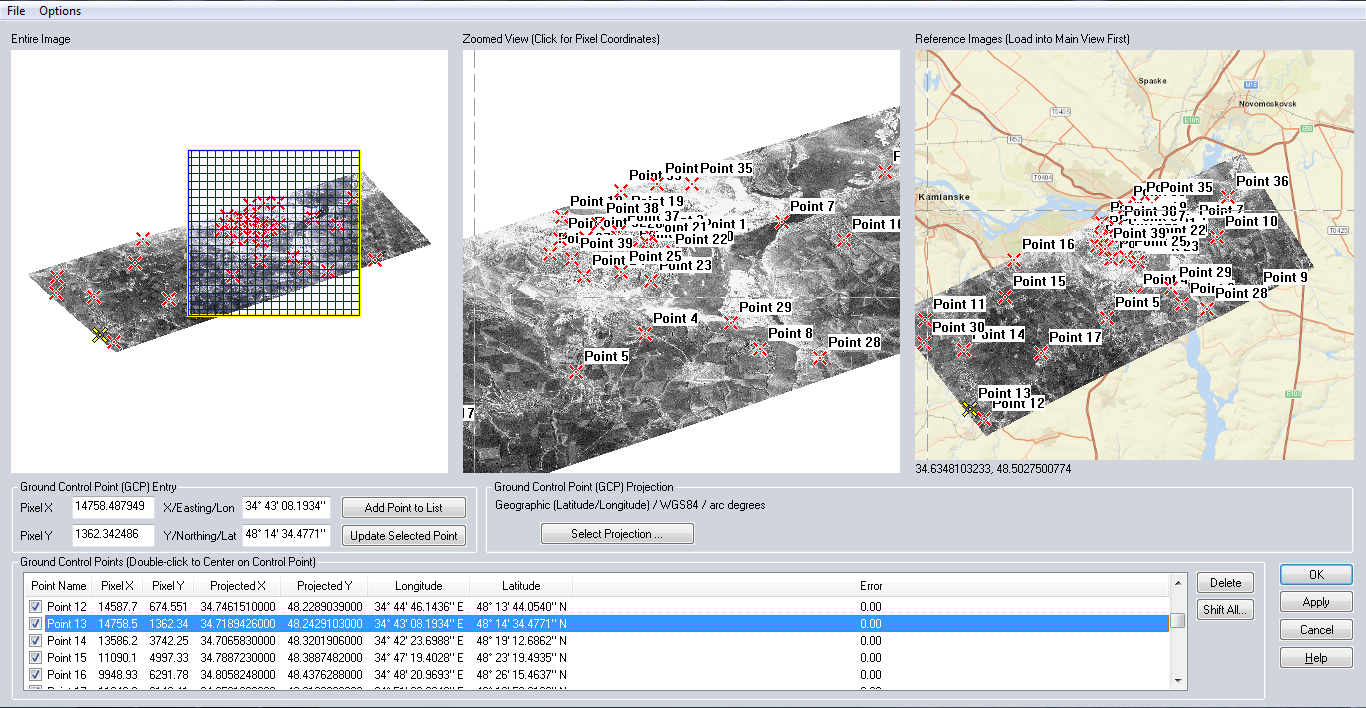Click the Y/Northing/Lat input field
Image resolution: width=1366 pixels, height=708 pixels.
click(286, 535)
